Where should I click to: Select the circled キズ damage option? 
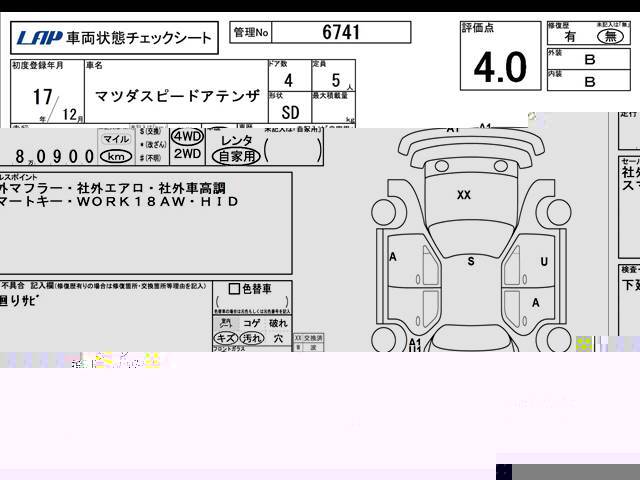click(225, 338)
